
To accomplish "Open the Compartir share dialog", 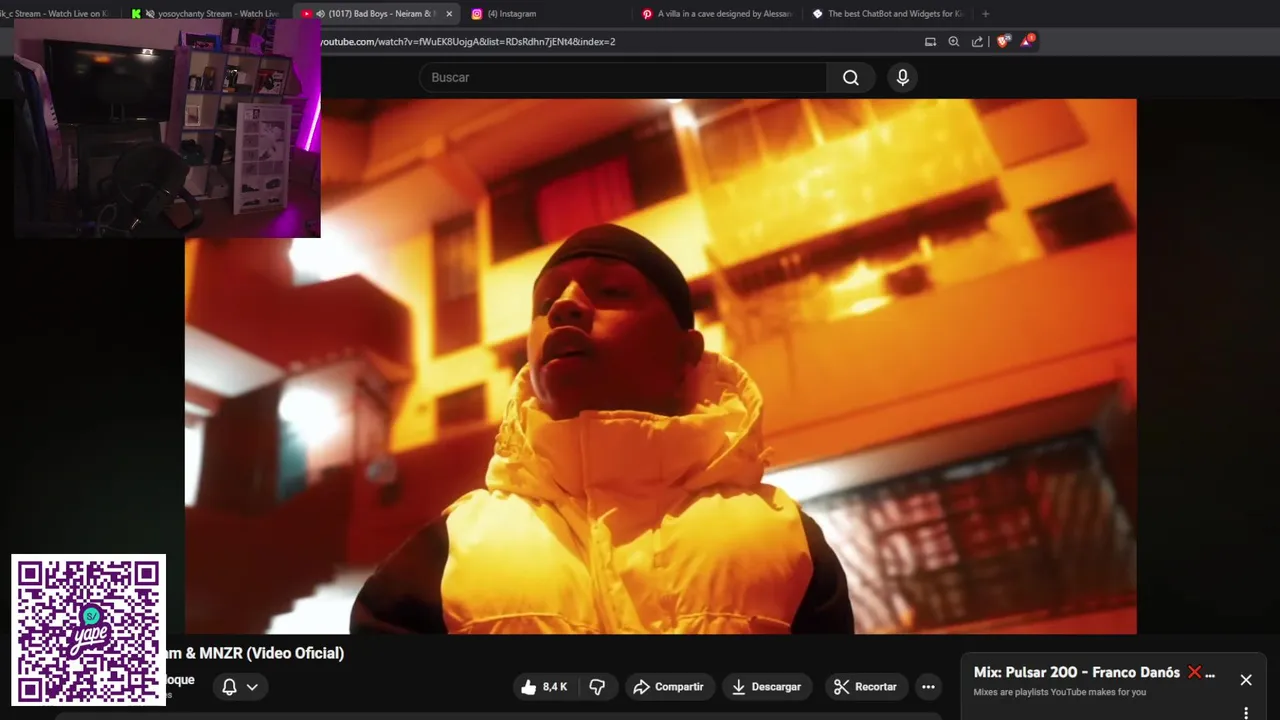I will click(669, 687).
